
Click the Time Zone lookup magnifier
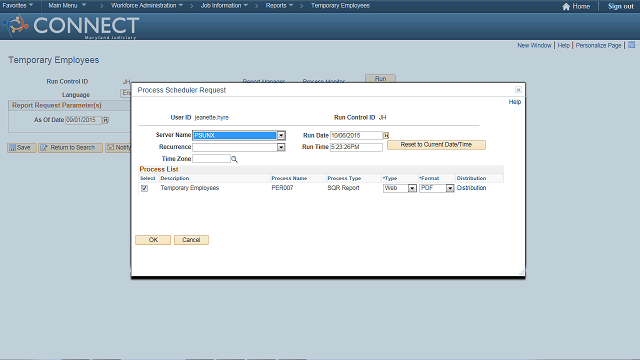(234, 159)
